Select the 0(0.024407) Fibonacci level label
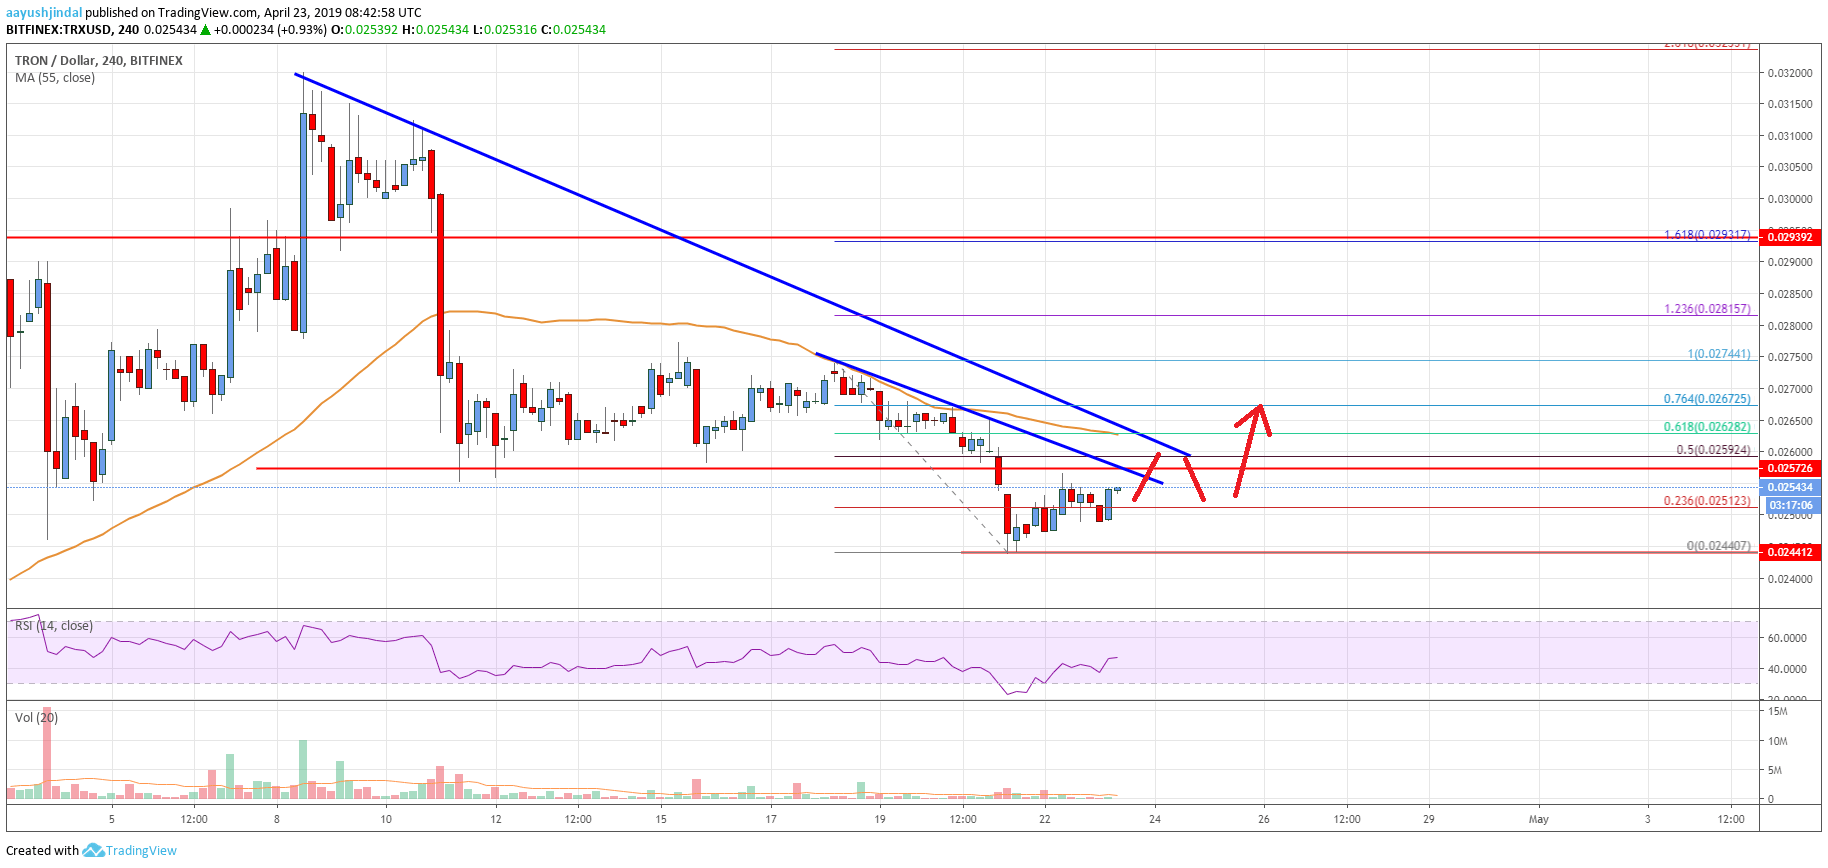The width and height of the screenshot is (1828, 868). coord(1719,546)
